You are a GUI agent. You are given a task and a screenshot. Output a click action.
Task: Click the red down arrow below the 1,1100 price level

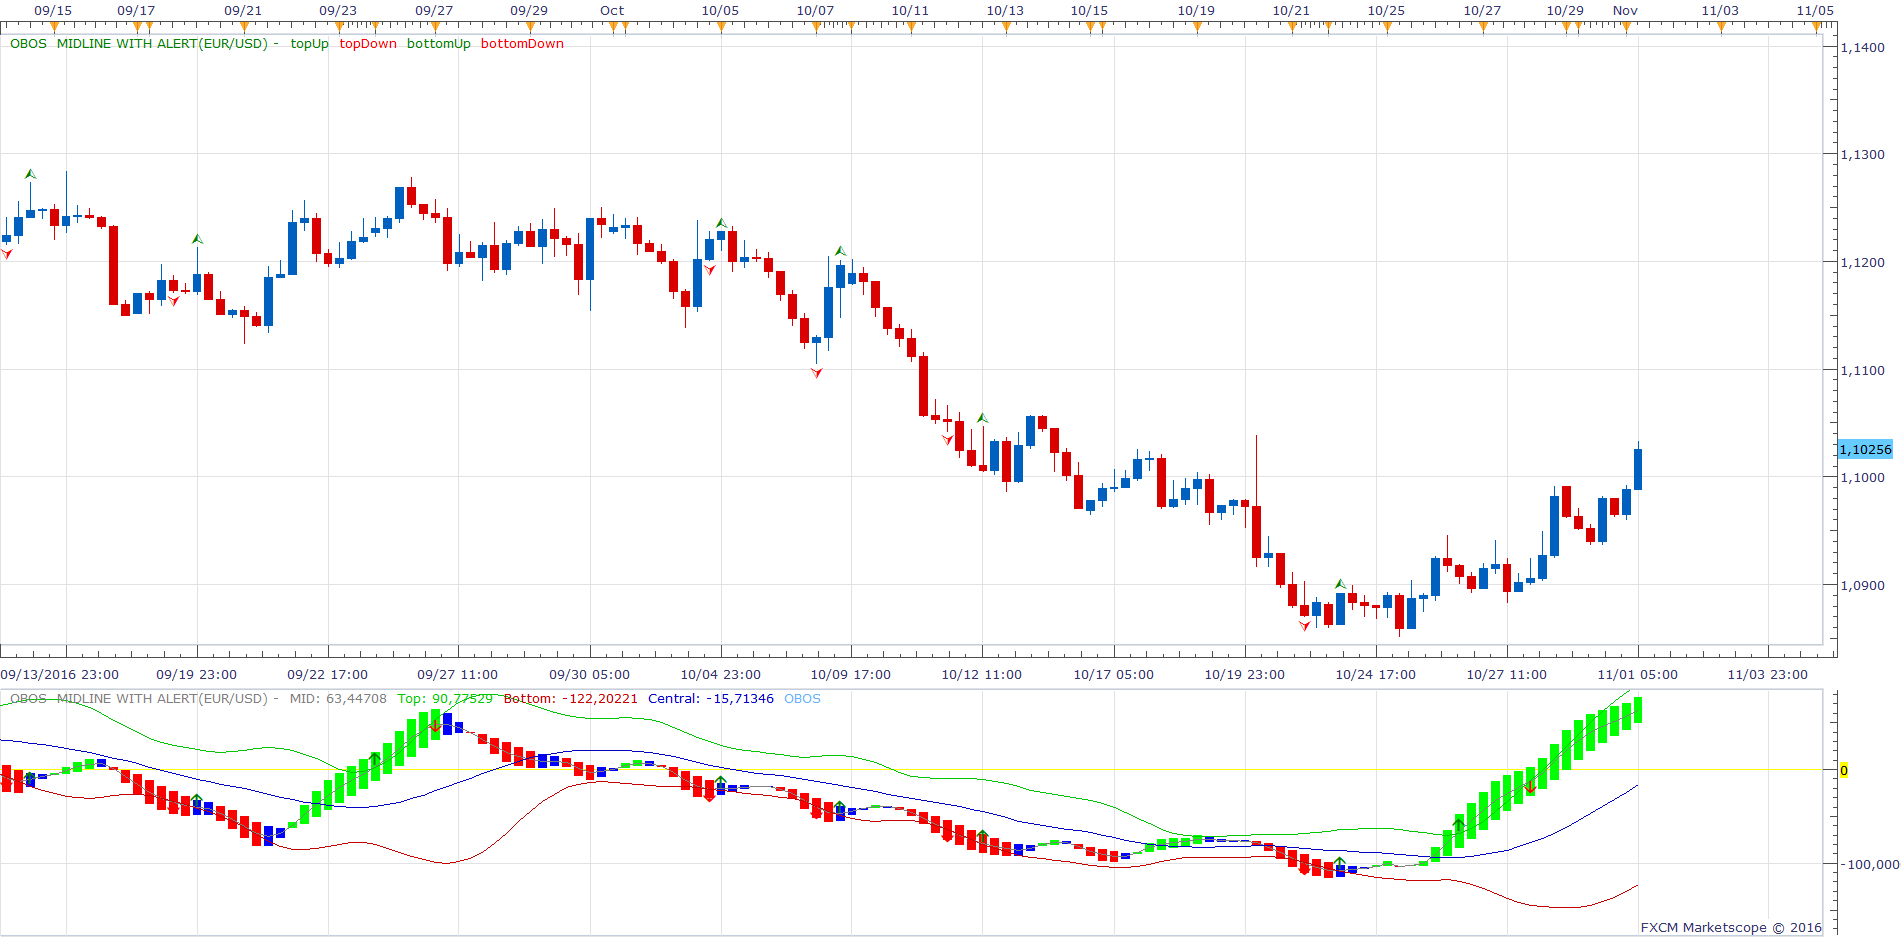click(817, 373)
